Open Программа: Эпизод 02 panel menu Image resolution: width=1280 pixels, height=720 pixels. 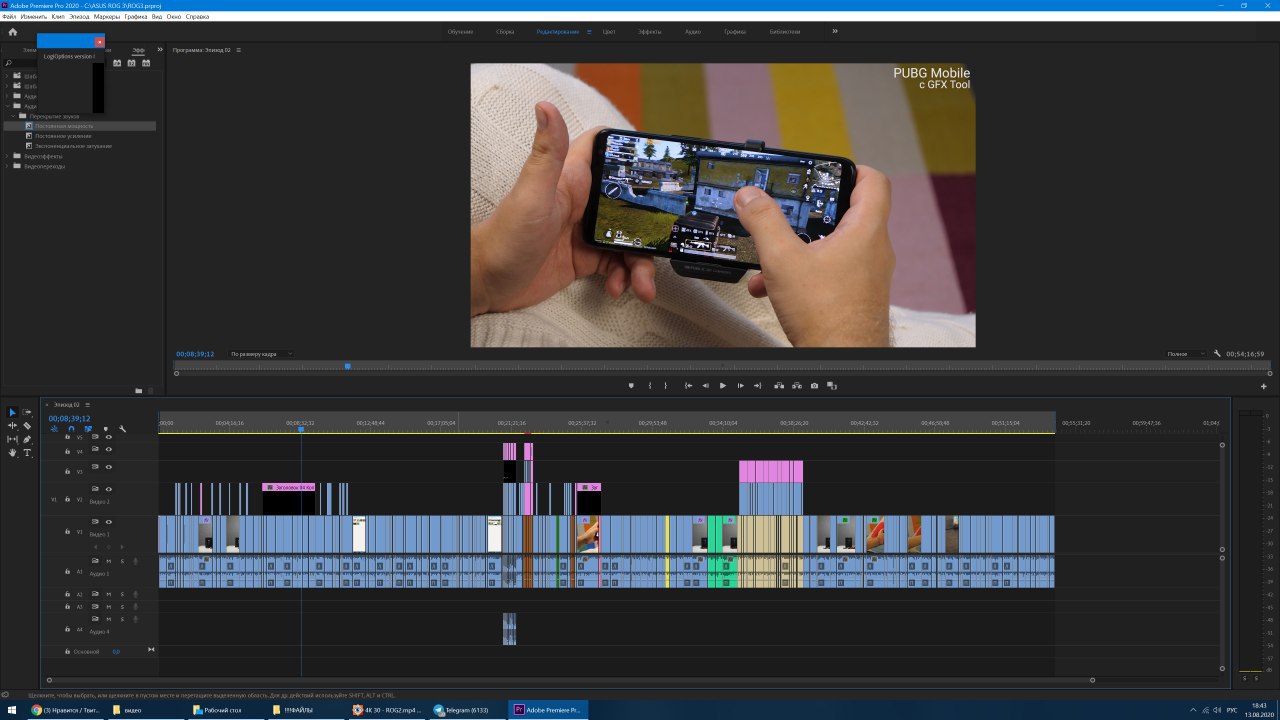click(238, 49)
